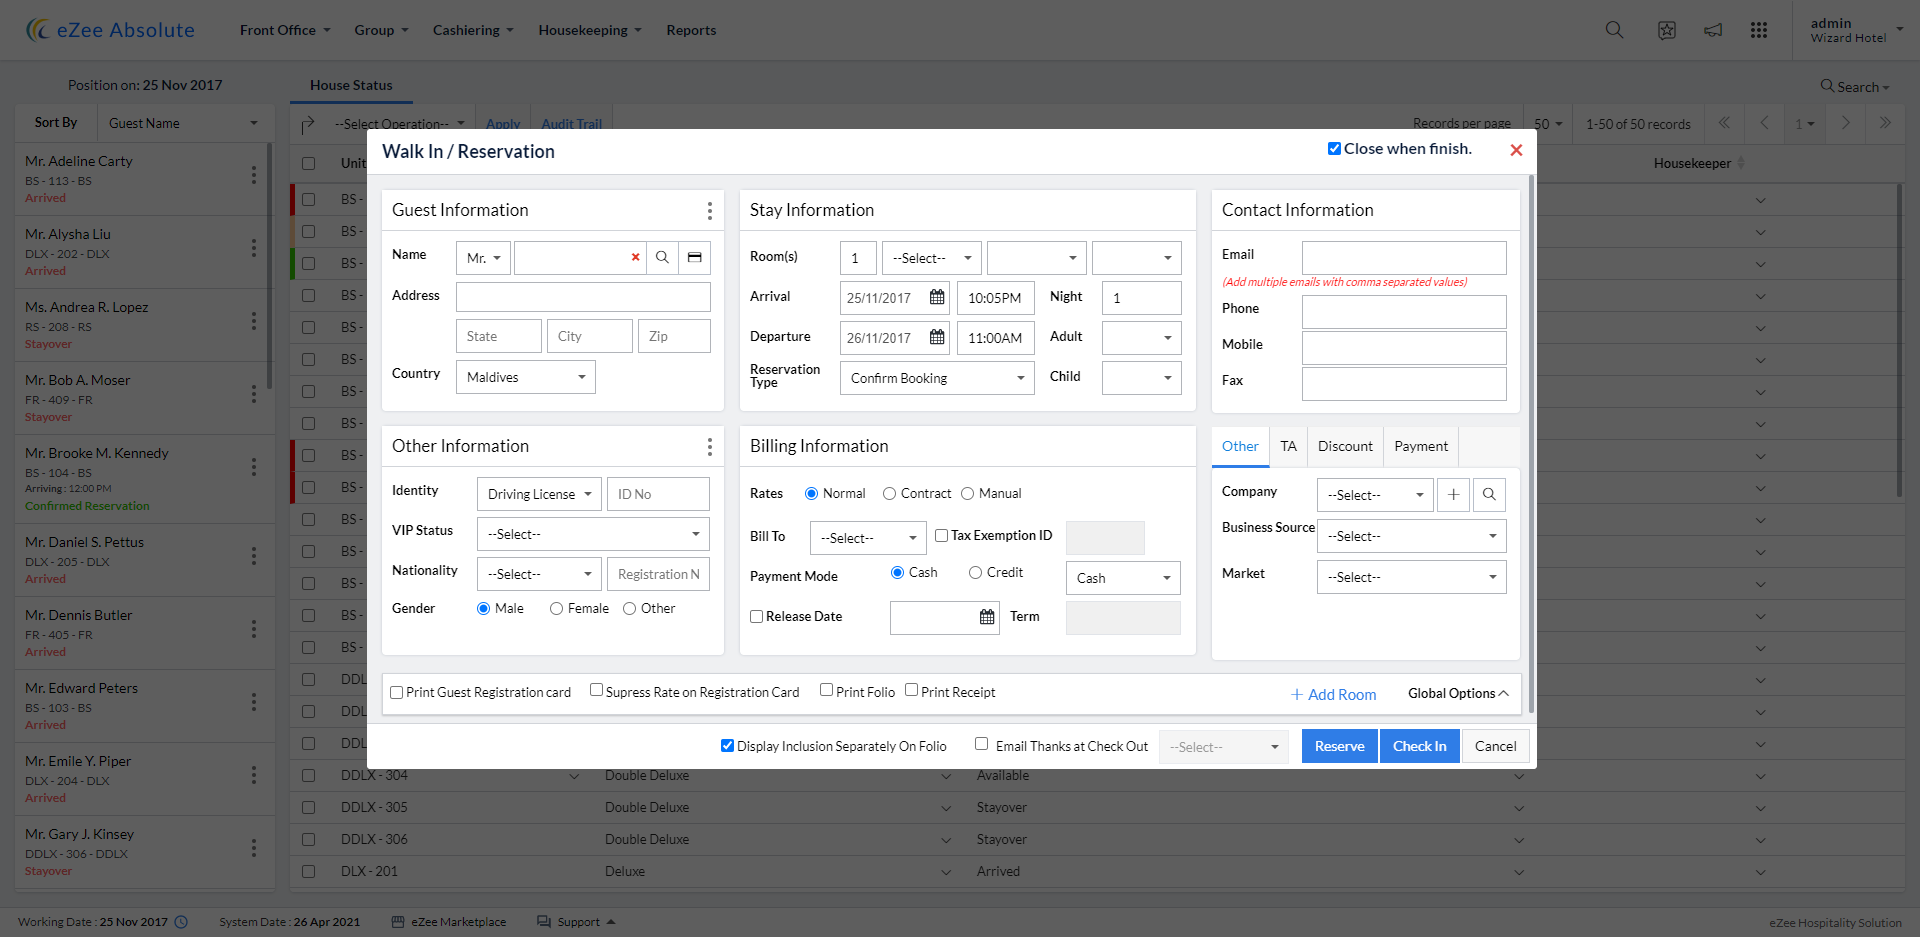Select Contract rate option
Viewport: 1920px width, 937px height.
[x=889, y=494]
